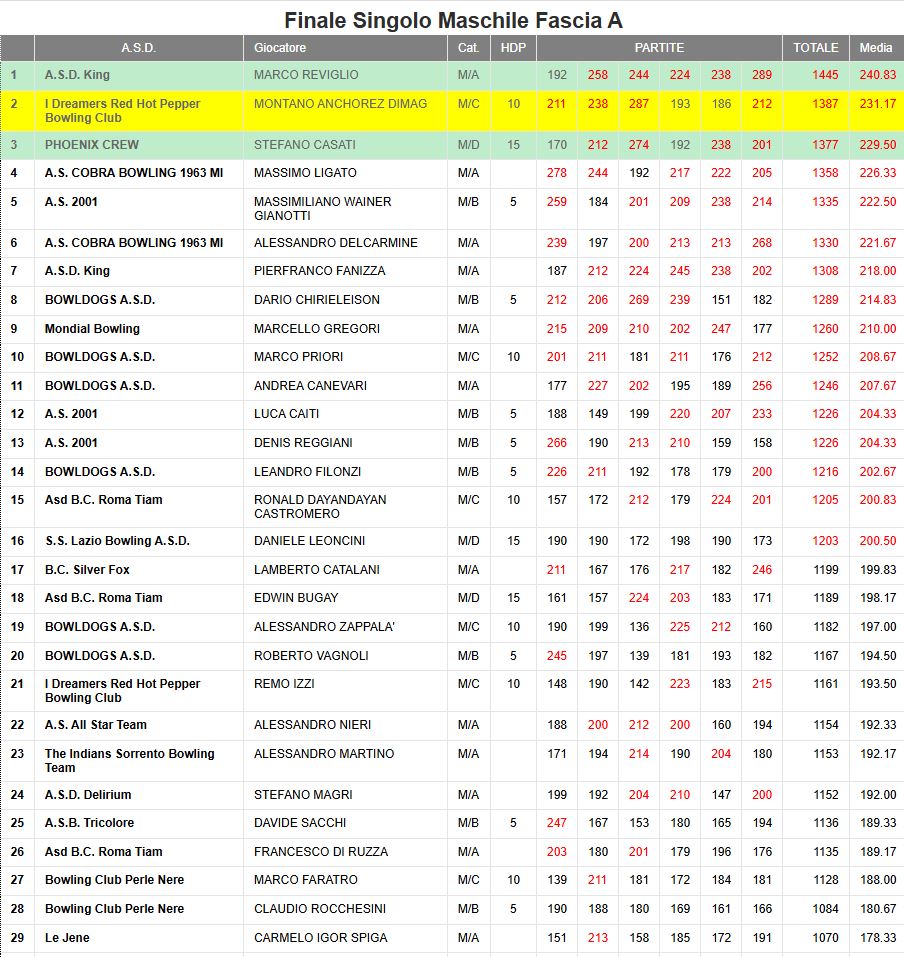Select the B.C. Silver Fox team
This screenshot has width=904, height=957.
[87, 570]
